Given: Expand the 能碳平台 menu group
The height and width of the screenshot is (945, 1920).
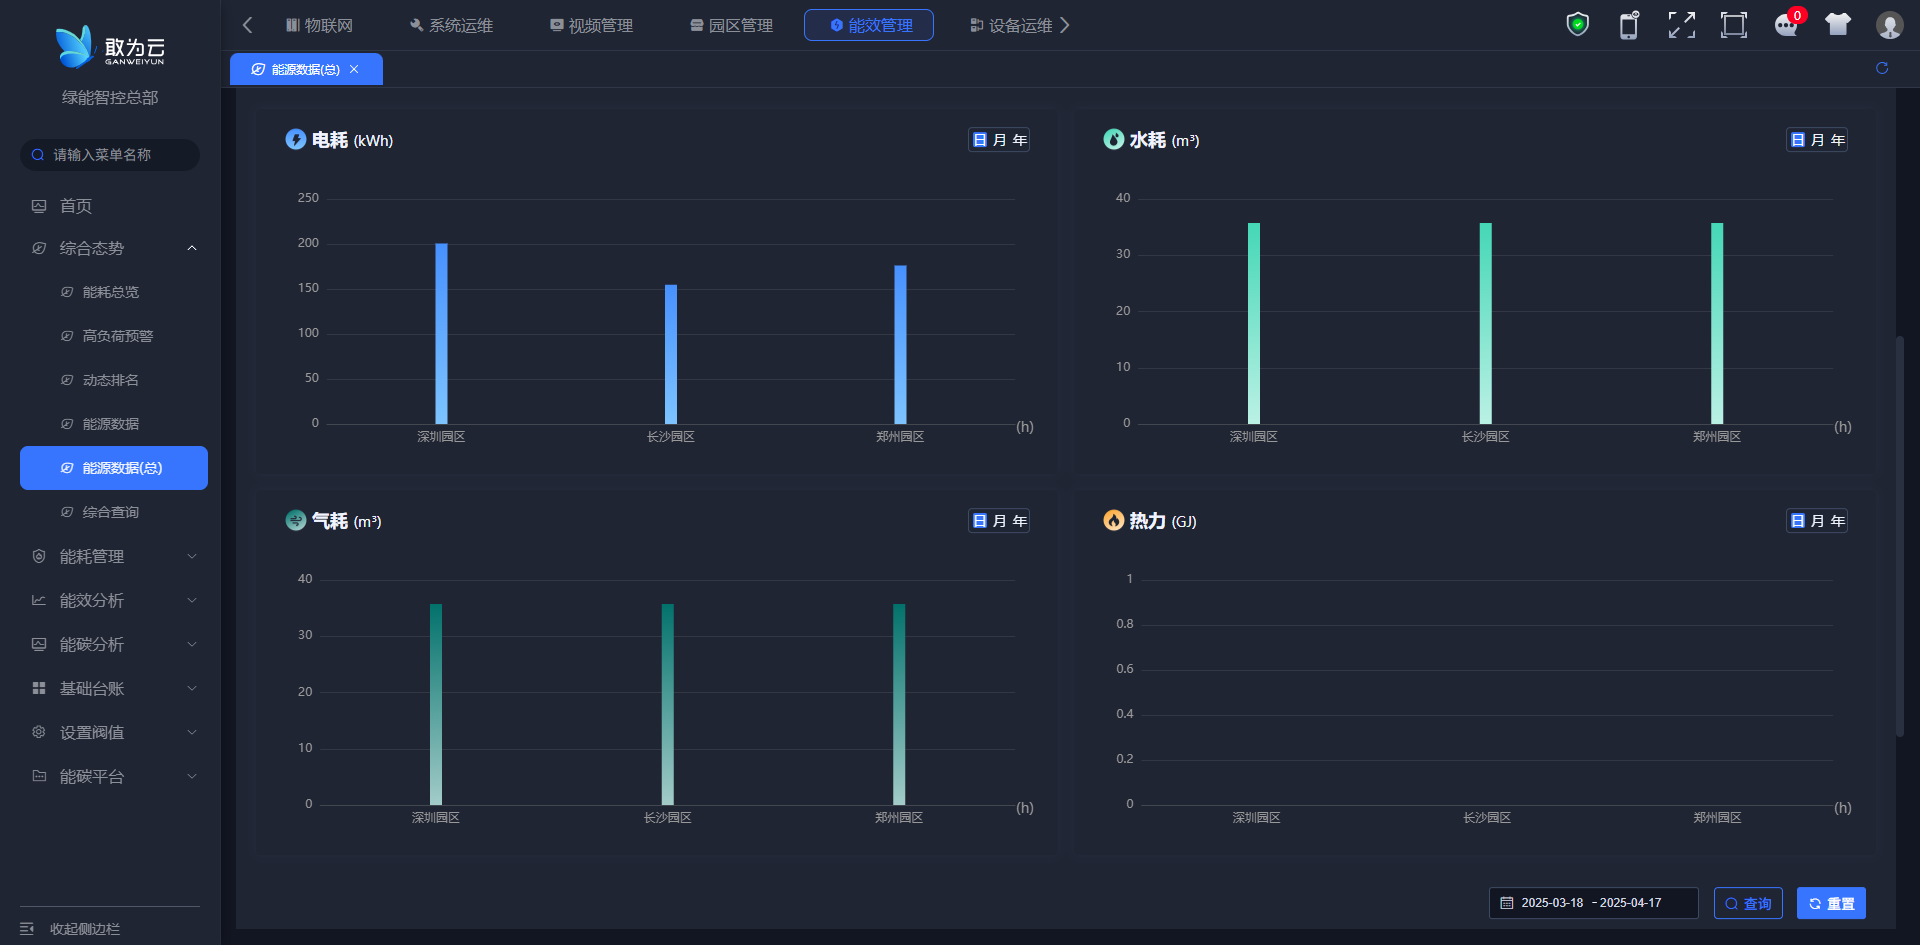Looking at the screenshot, I should (x=114, y=776).
